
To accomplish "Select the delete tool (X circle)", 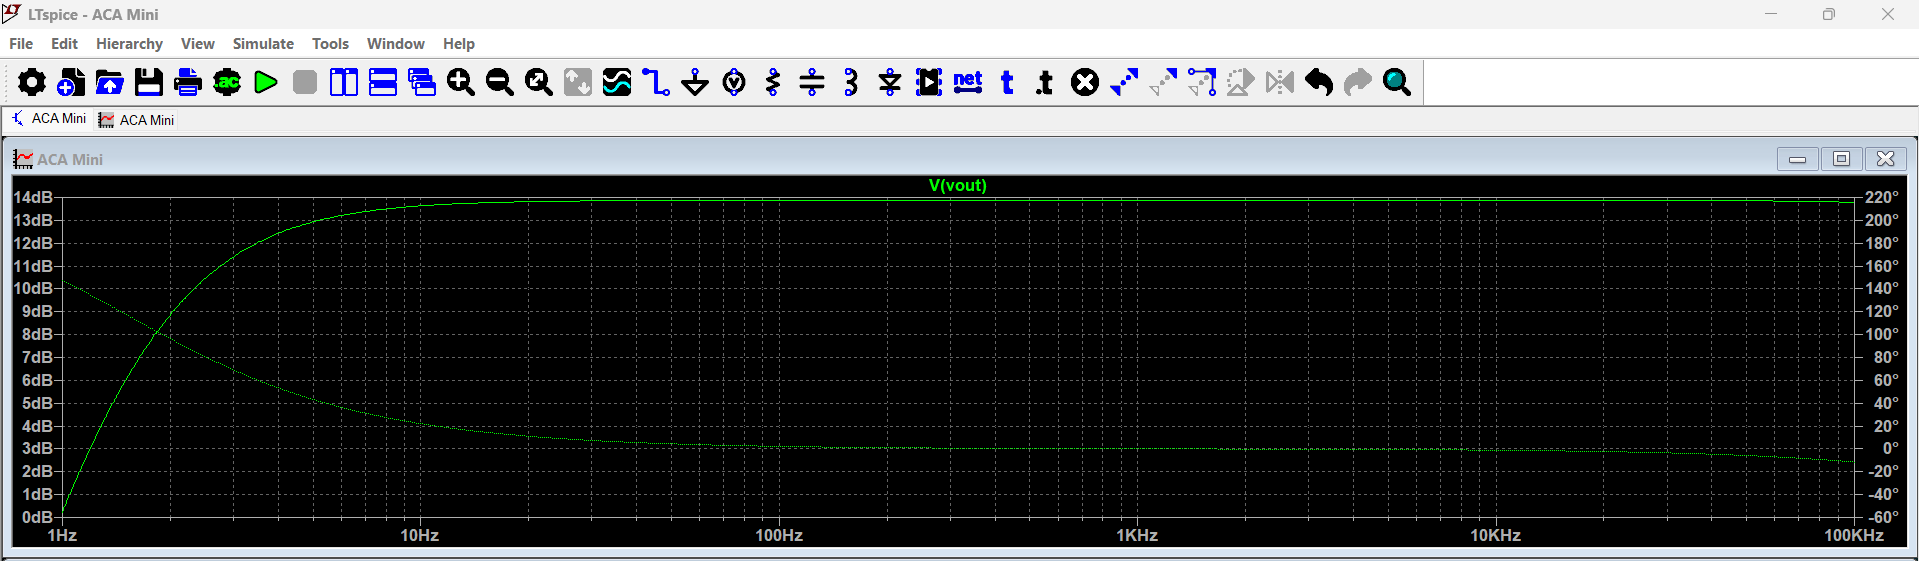I will click(x=1085, y=82).
